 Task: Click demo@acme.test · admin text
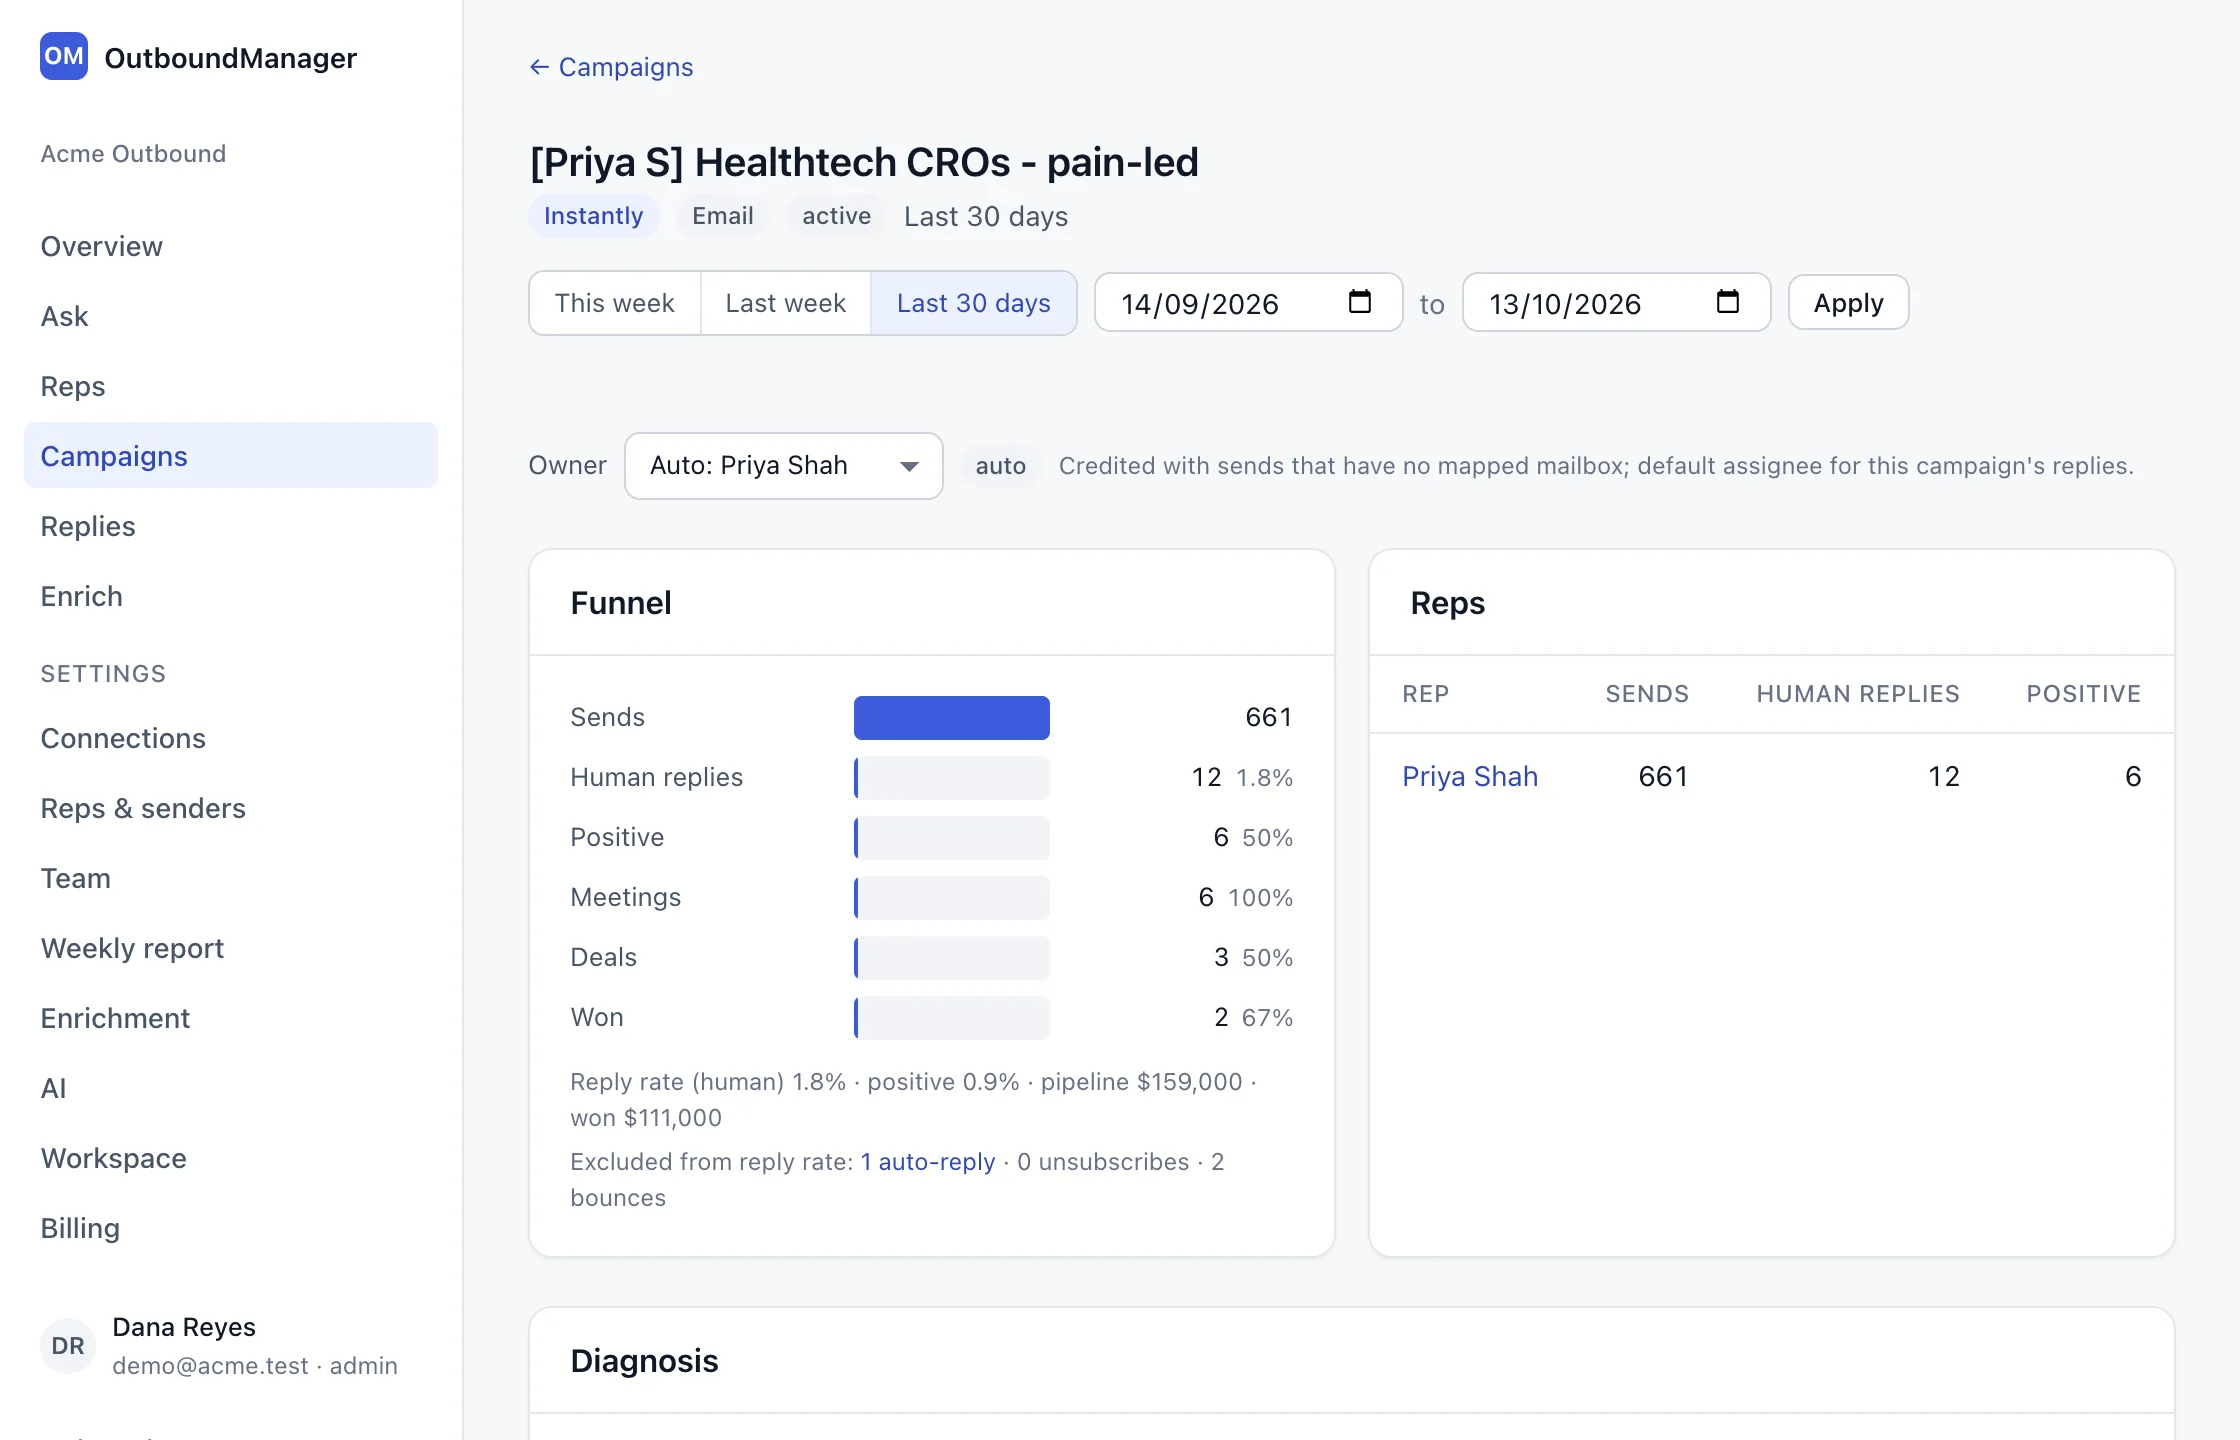point(255,1366)
